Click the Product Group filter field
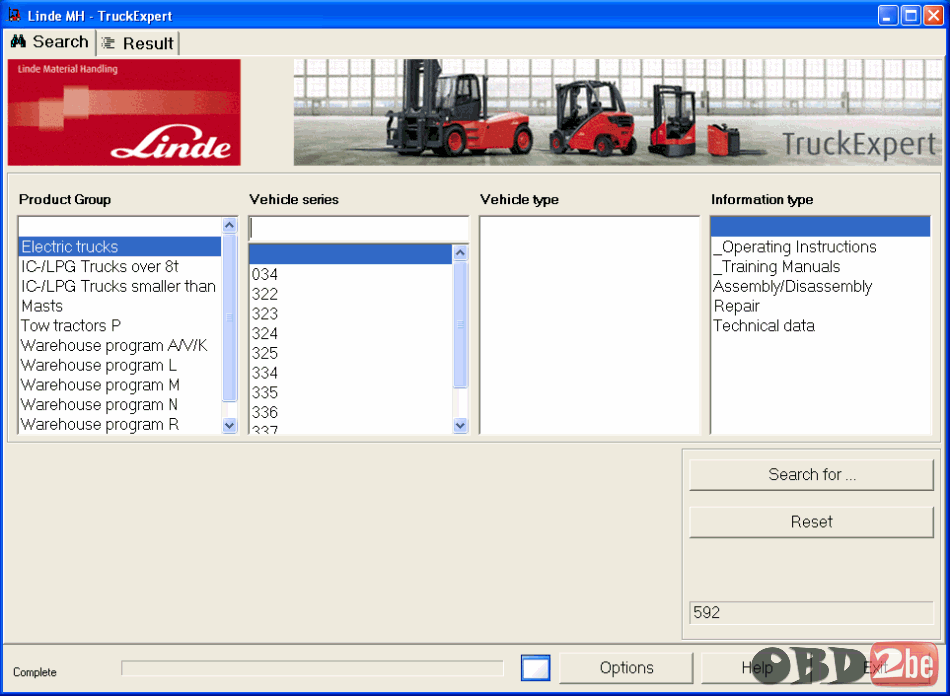 (120, 226)
